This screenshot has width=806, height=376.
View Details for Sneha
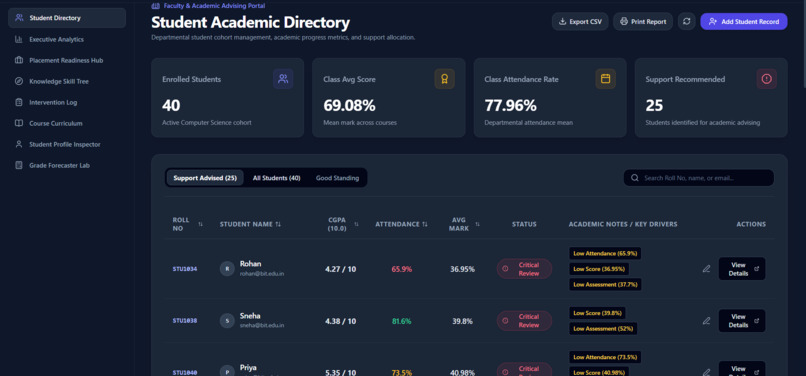coord(742,320)
